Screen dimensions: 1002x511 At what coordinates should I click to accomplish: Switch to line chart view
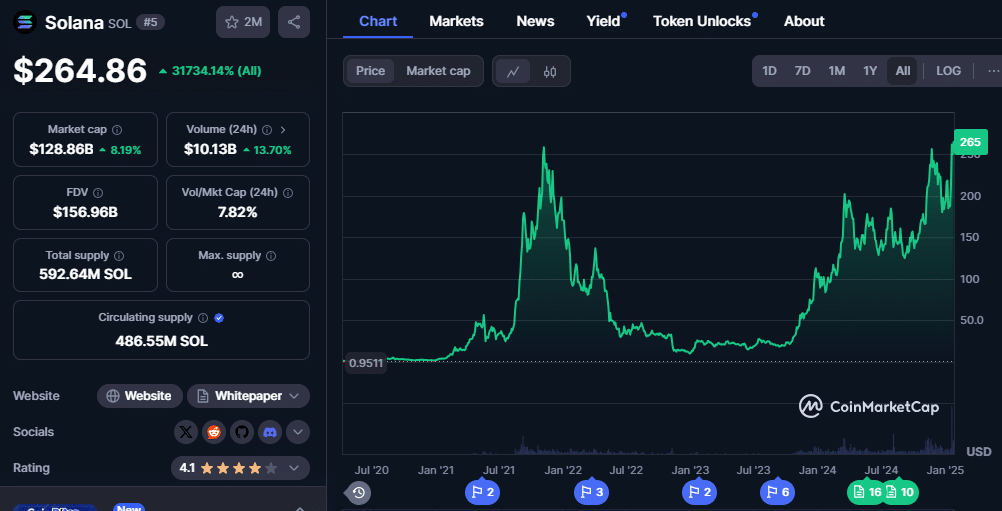(x=513, y=71)
